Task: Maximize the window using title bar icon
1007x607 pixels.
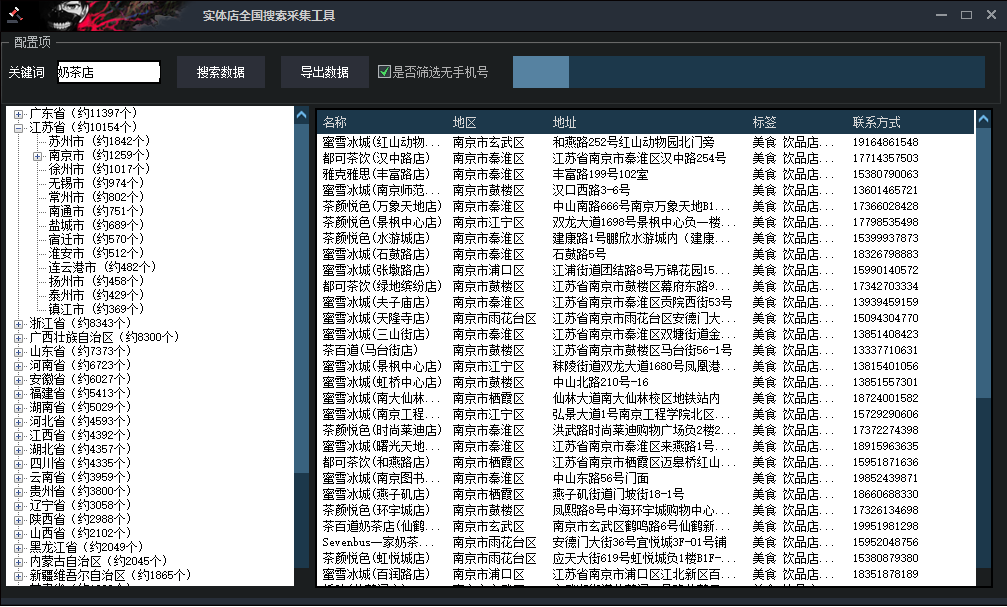Action: coord(966,15)
